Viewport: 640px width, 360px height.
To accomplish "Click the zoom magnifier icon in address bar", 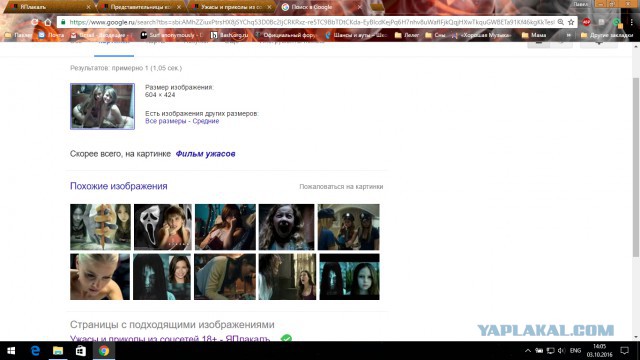I will tap(561, 22).
